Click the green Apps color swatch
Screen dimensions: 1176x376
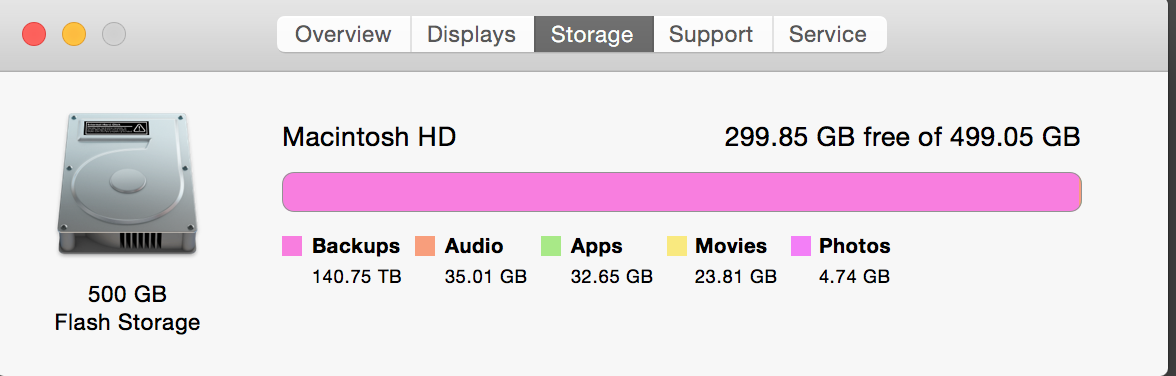tap(550, 246)
